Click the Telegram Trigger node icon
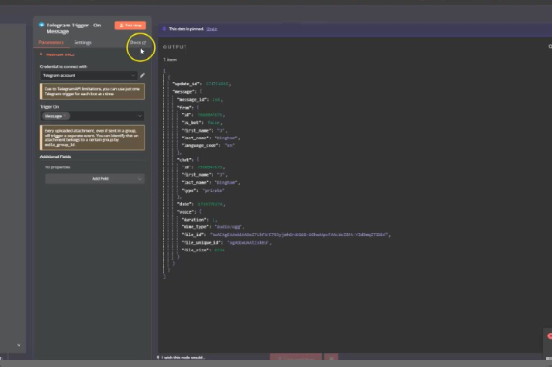 click(42, 25)
